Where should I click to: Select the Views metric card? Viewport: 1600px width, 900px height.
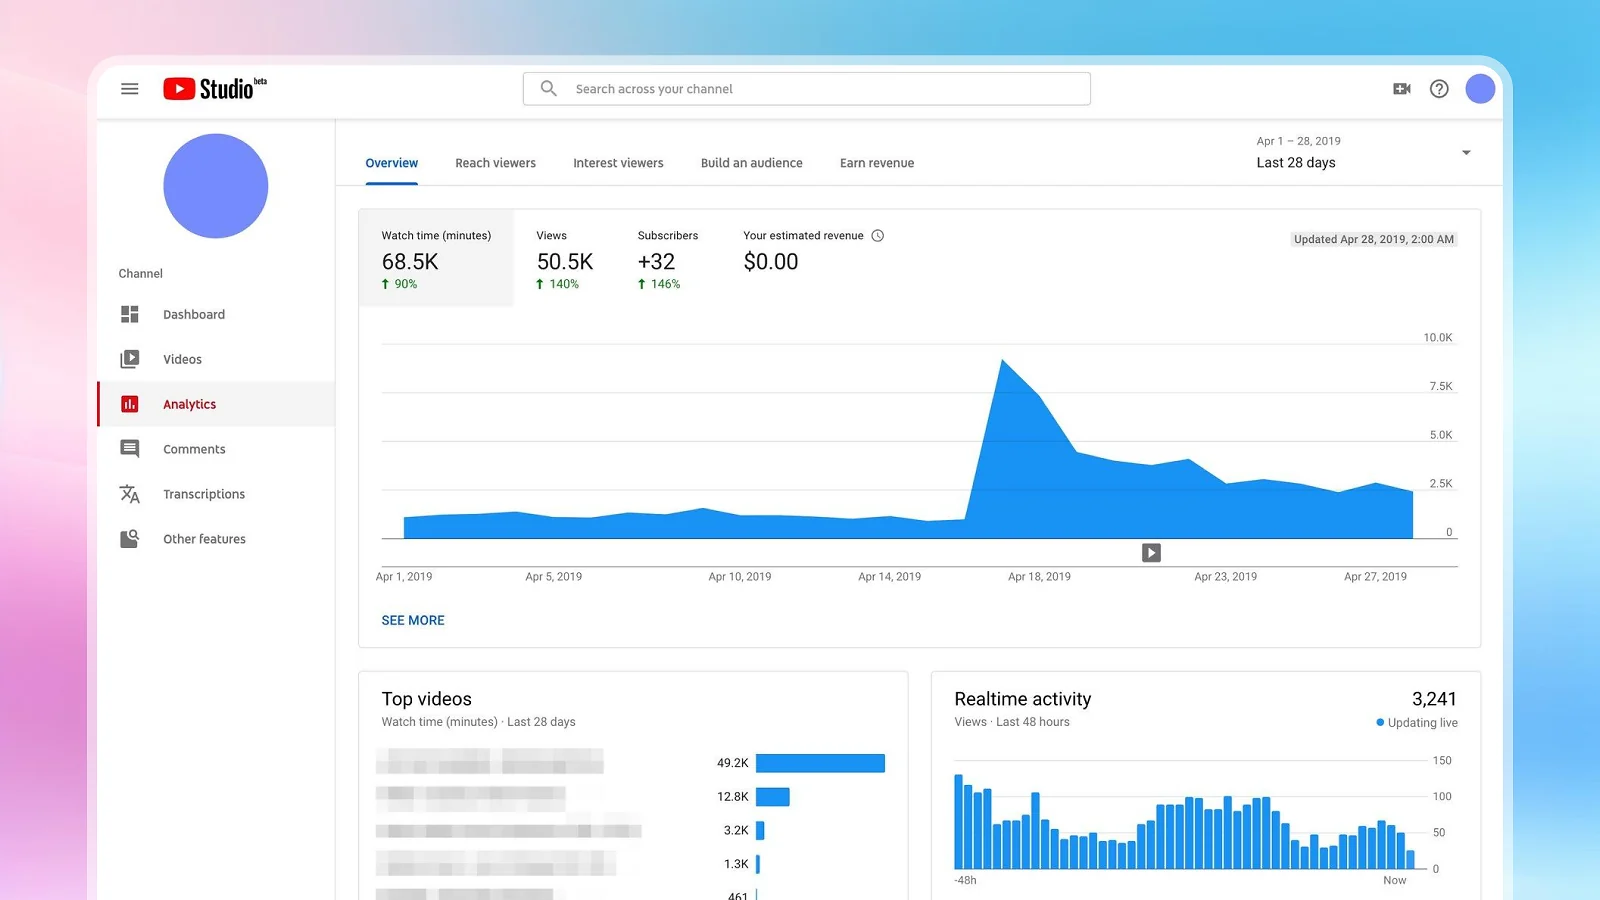pos(565,258)
